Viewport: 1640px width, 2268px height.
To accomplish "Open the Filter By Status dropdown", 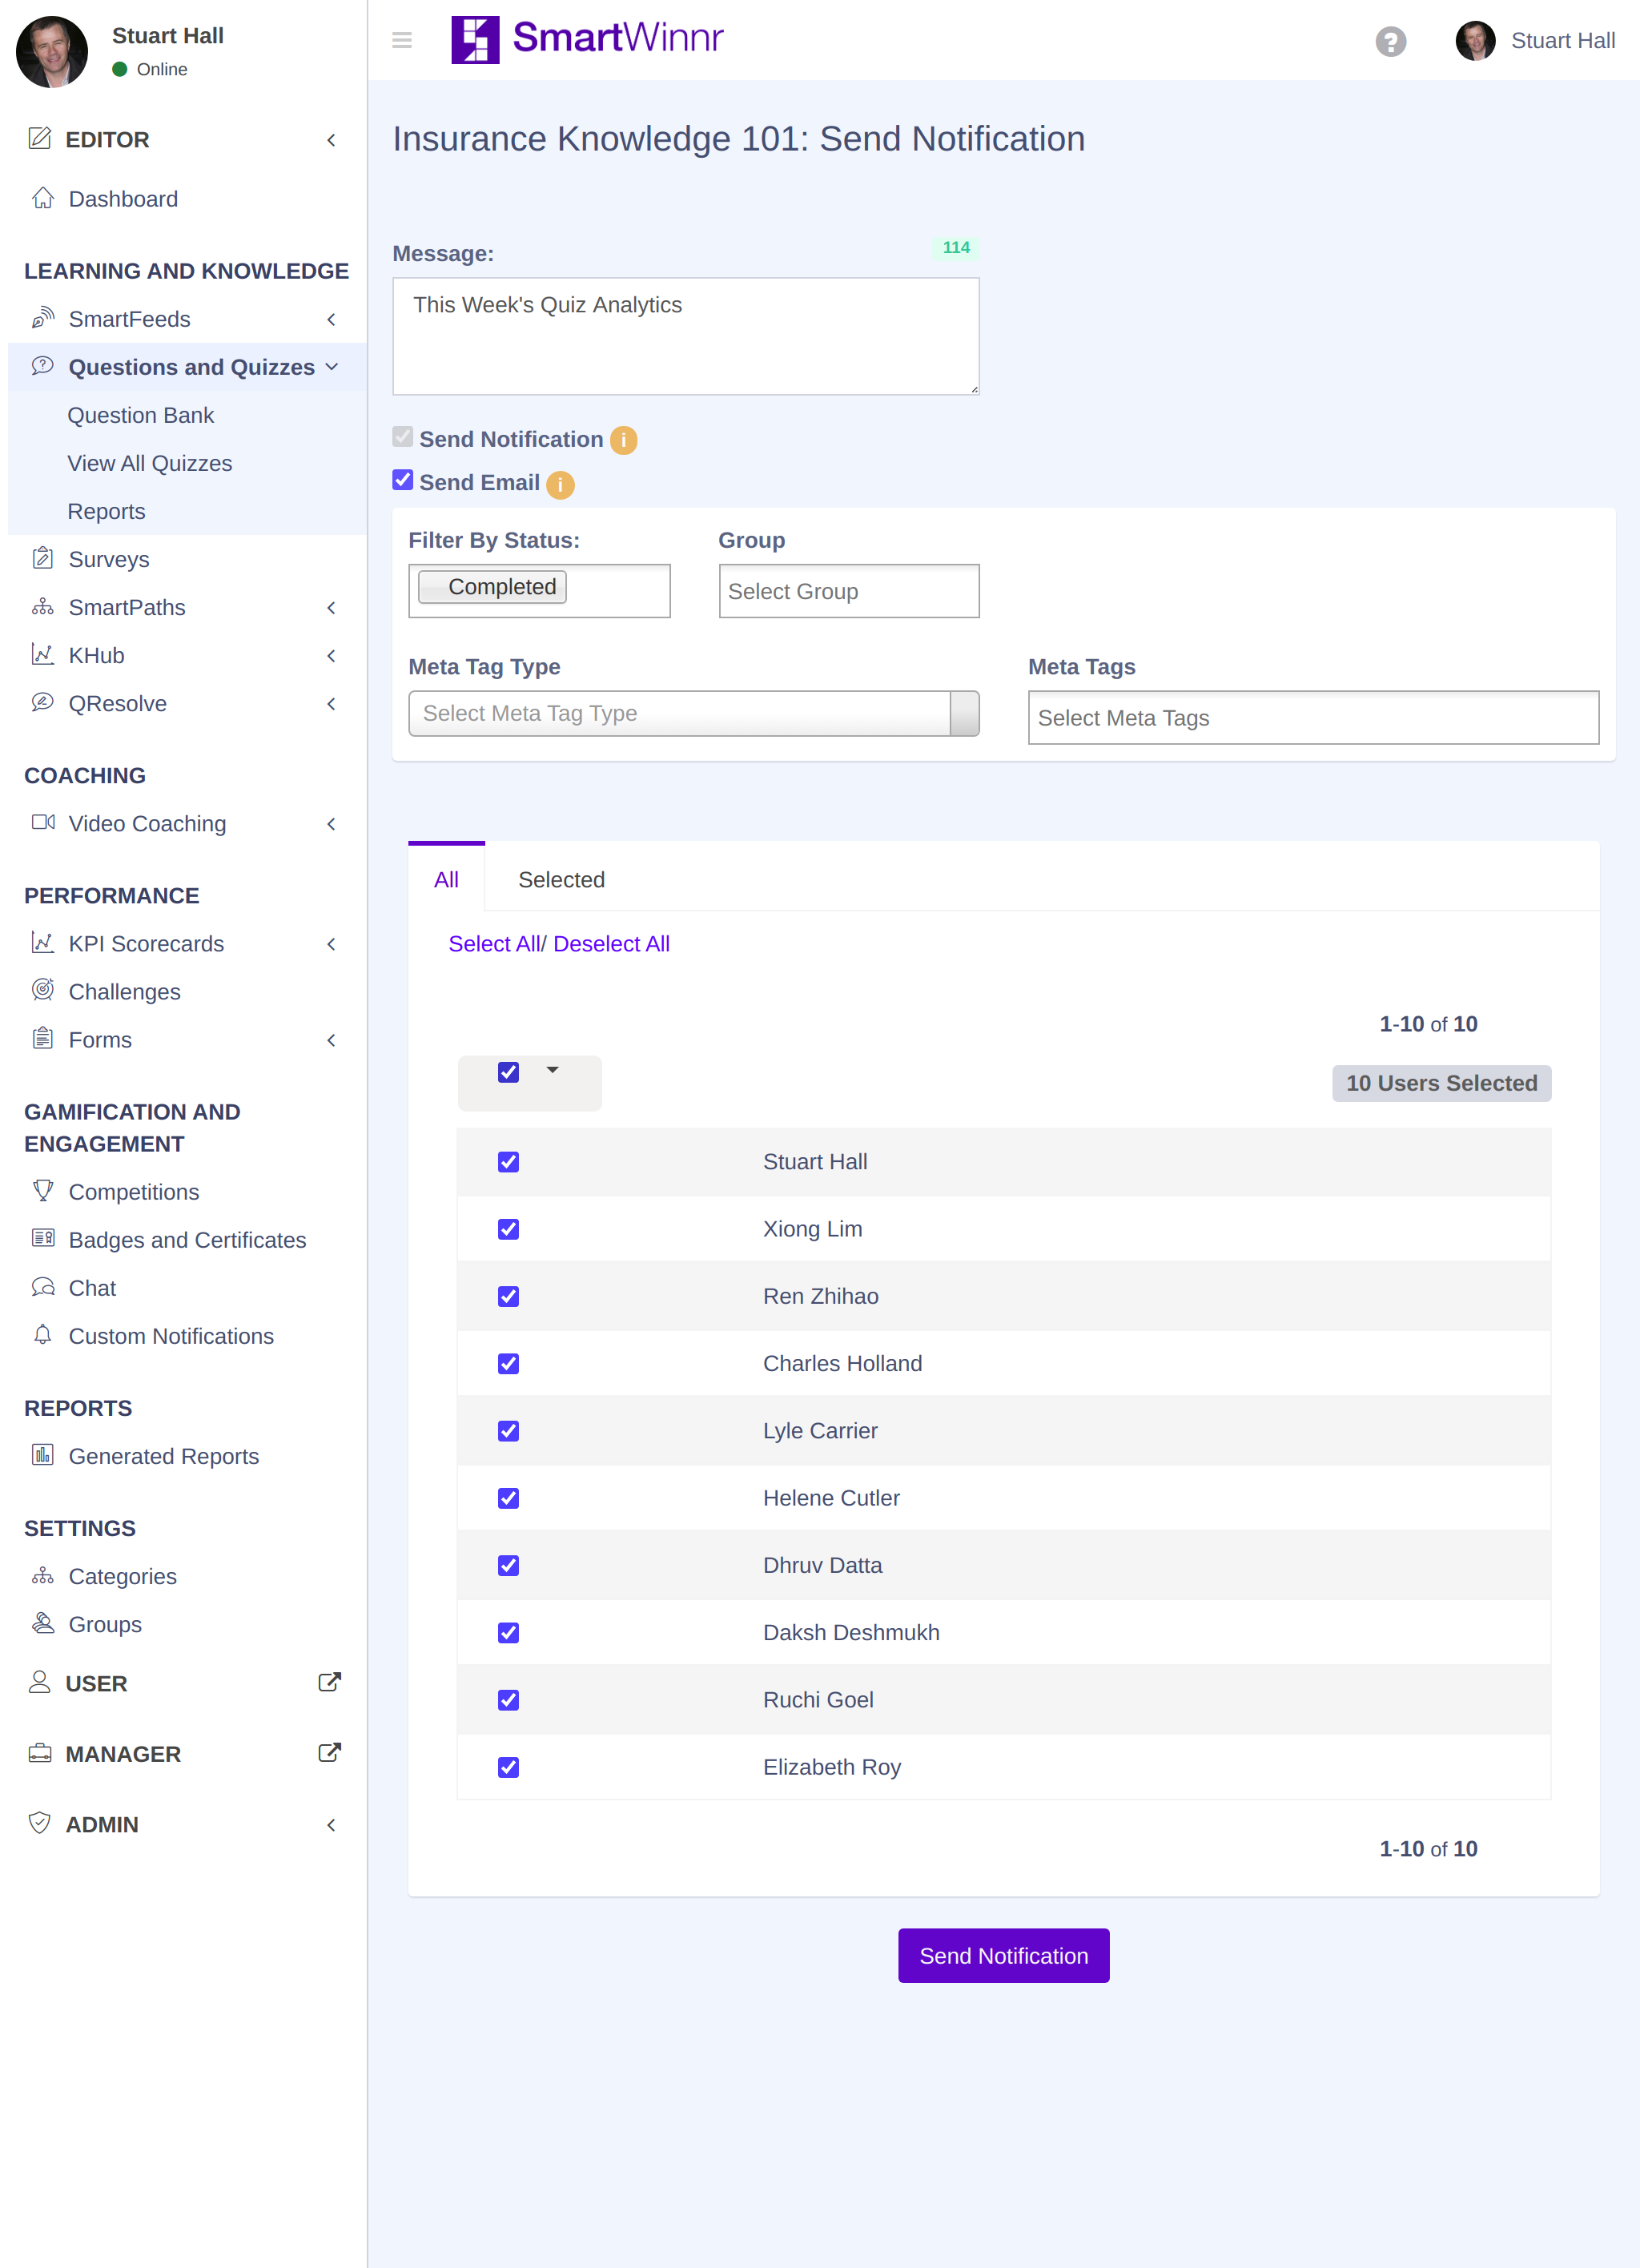I will coord(539,591).
